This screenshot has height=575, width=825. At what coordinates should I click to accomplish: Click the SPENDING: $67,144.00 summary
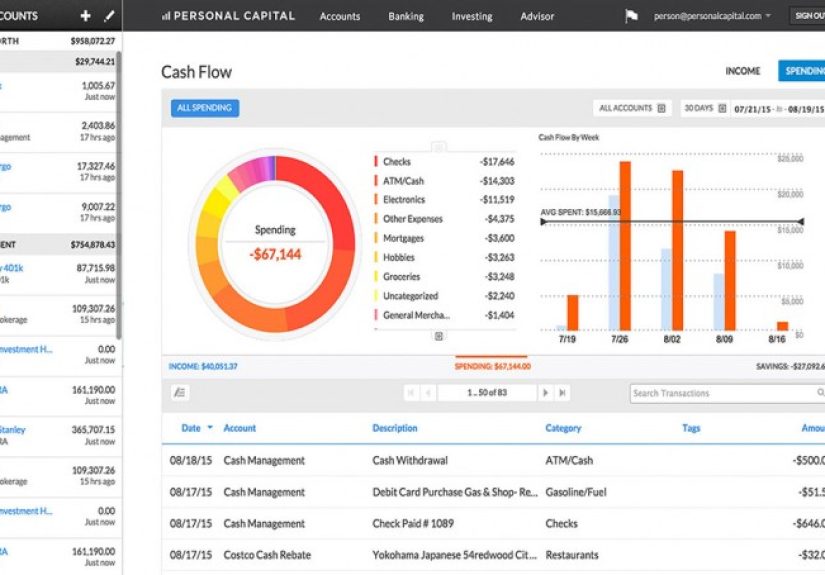[x=492, y=366]
